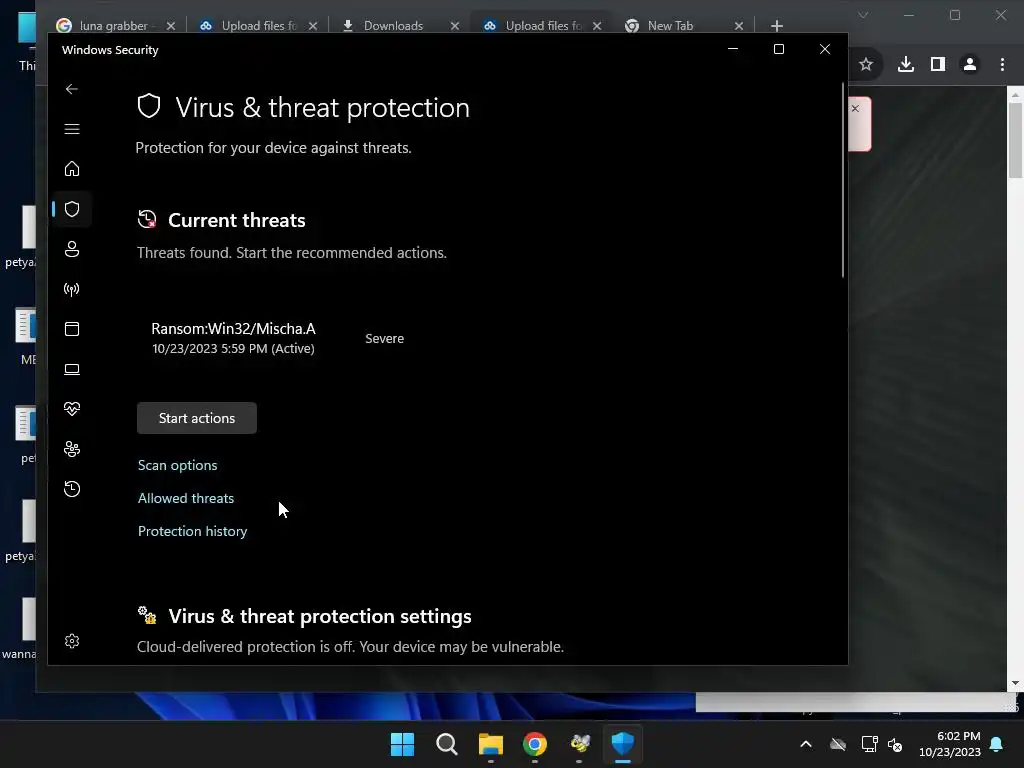
Task: Minimize the Windows Security window
Action: [733, 49]
